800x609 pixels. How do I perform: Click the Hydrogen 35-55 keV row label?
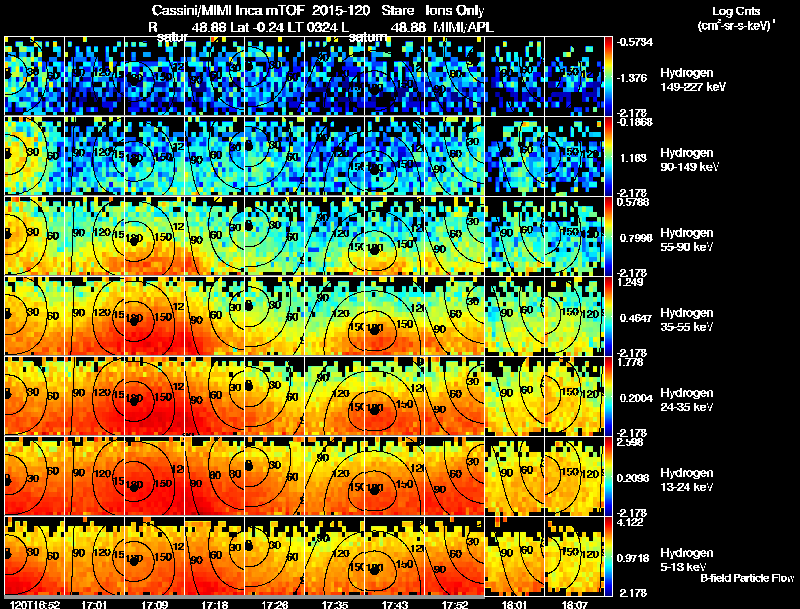point(687,320)
